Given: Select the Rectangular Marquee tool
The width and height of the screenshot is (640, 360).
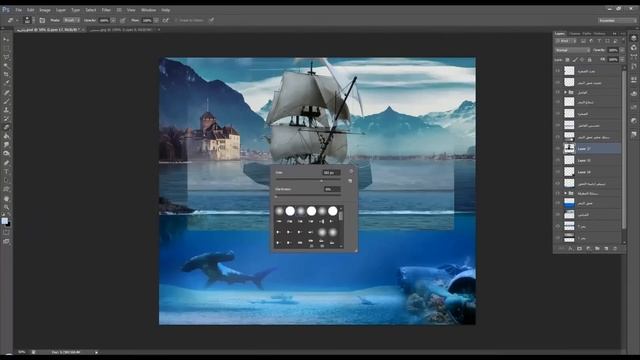Looking at the screenshot, I should point(6,48).
